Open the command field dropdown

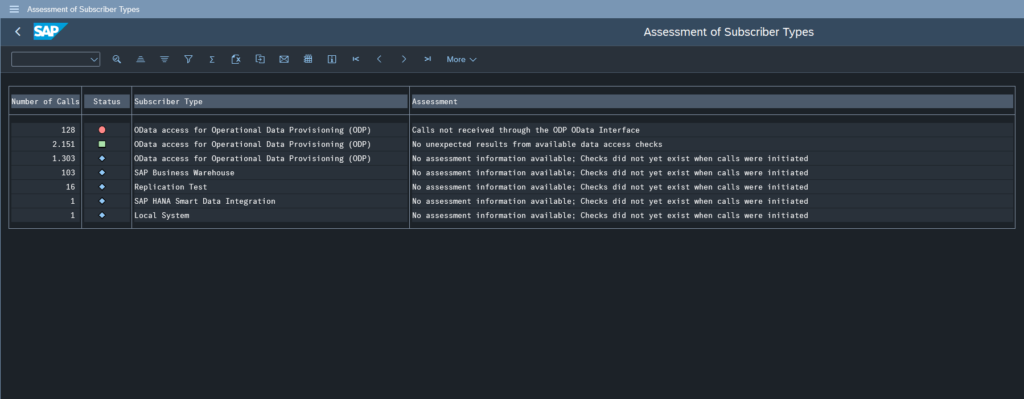point(93,59)
